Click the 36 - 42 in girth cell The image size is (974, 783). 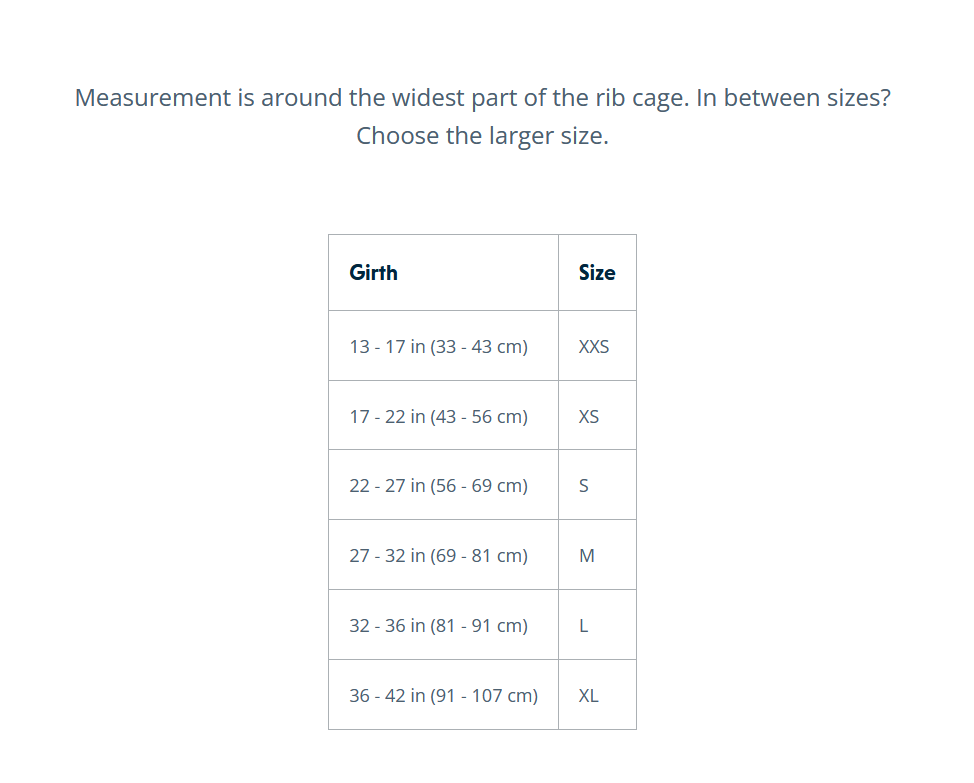point(443,695)
